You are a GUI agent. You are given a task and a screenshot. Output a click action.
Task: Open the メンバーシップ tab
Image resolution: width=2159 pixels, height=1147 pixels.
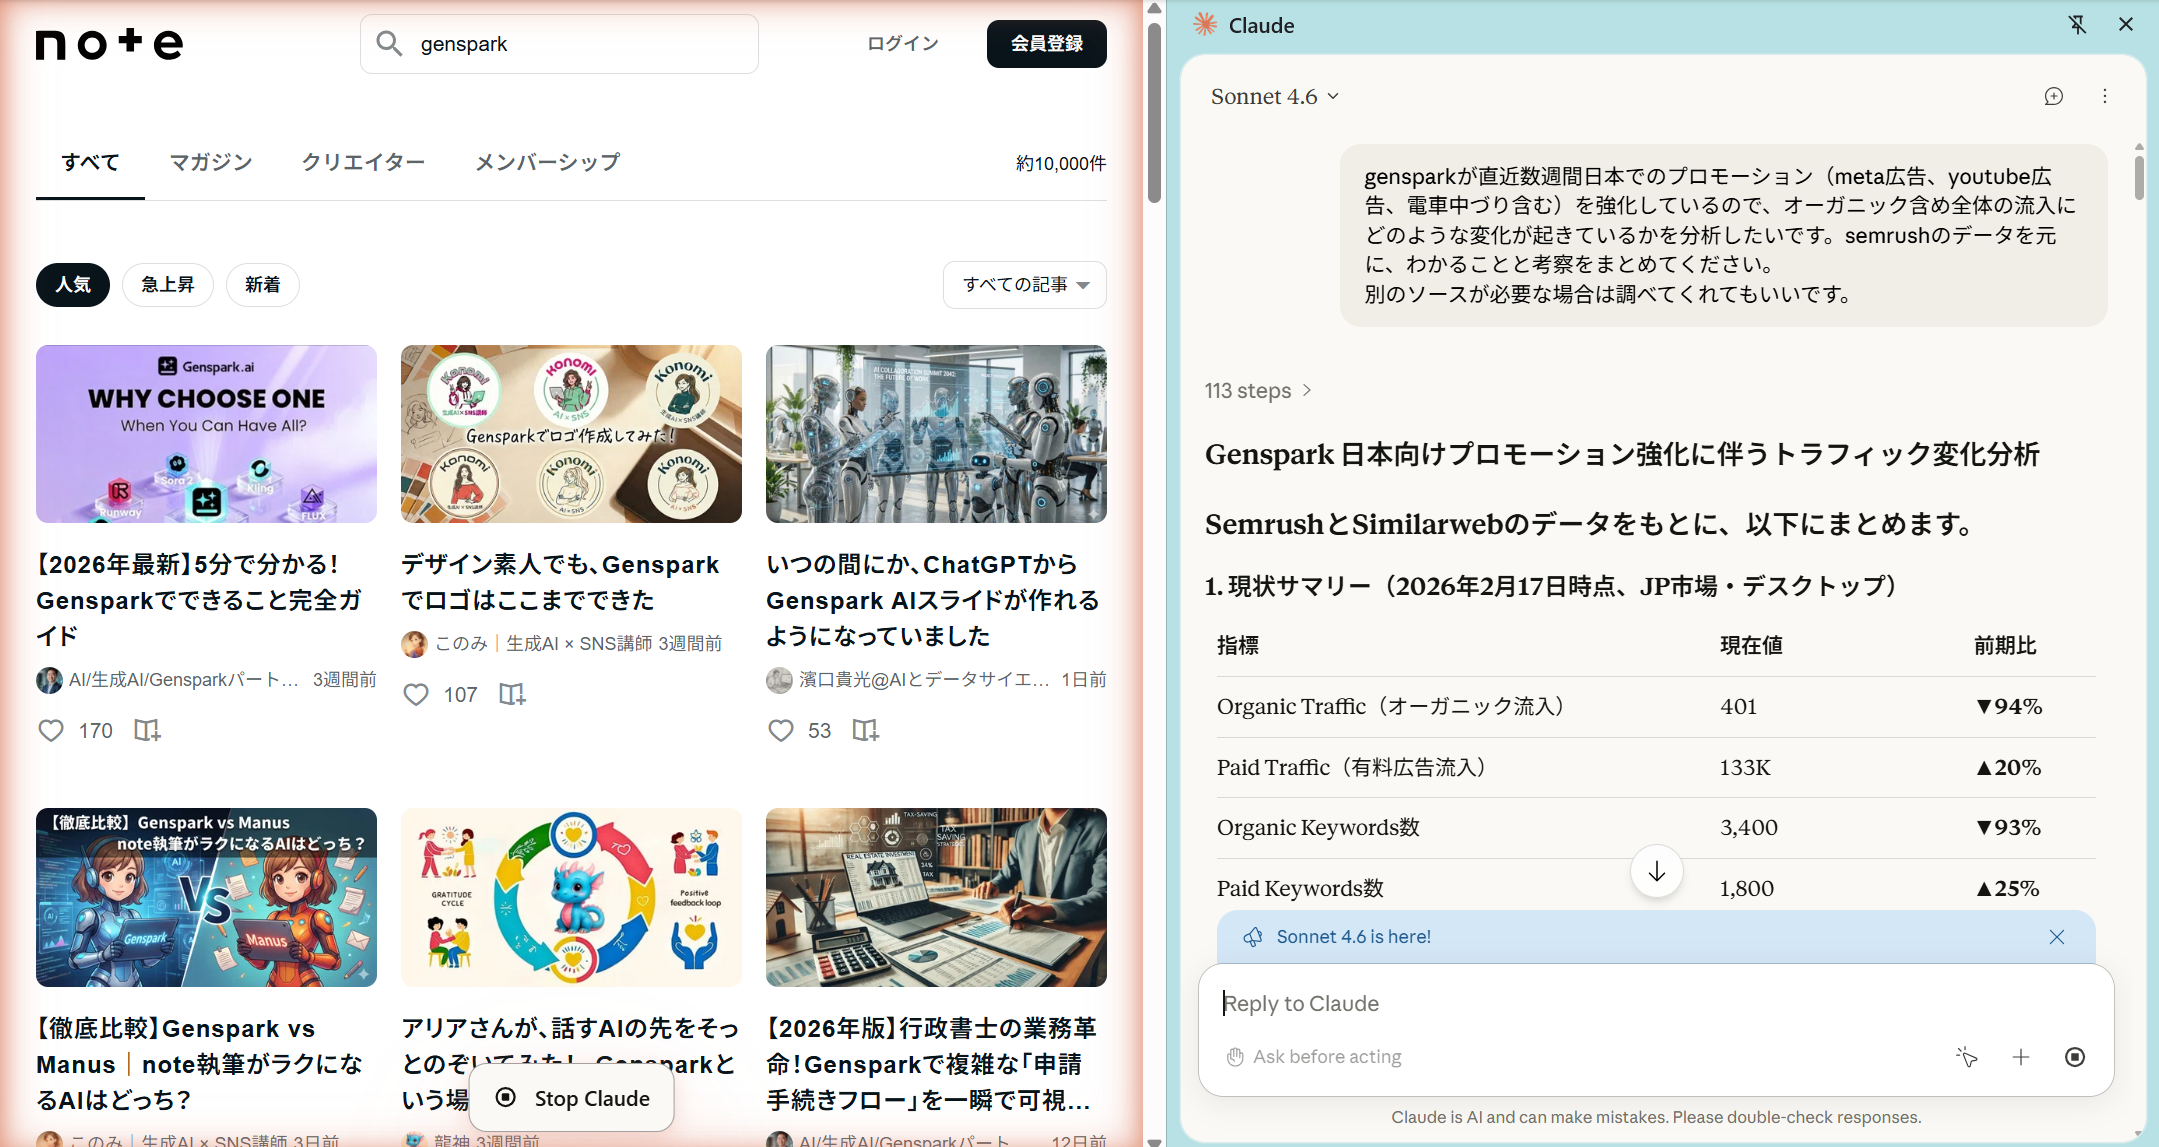(547, 162)
